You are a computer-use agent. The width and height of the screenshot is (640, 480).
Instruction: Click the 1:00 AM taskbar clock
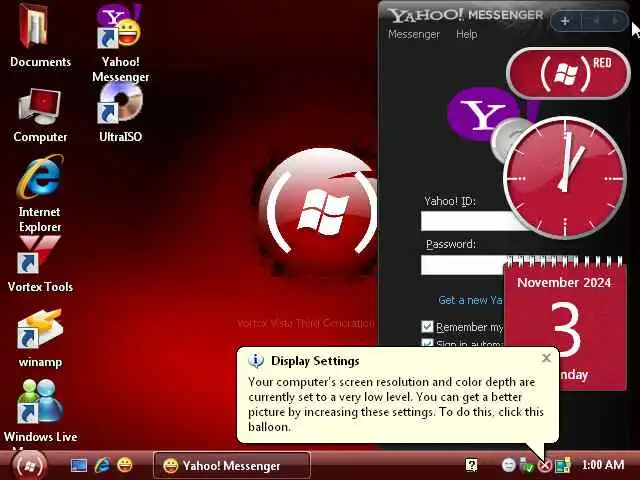point(603,465)
